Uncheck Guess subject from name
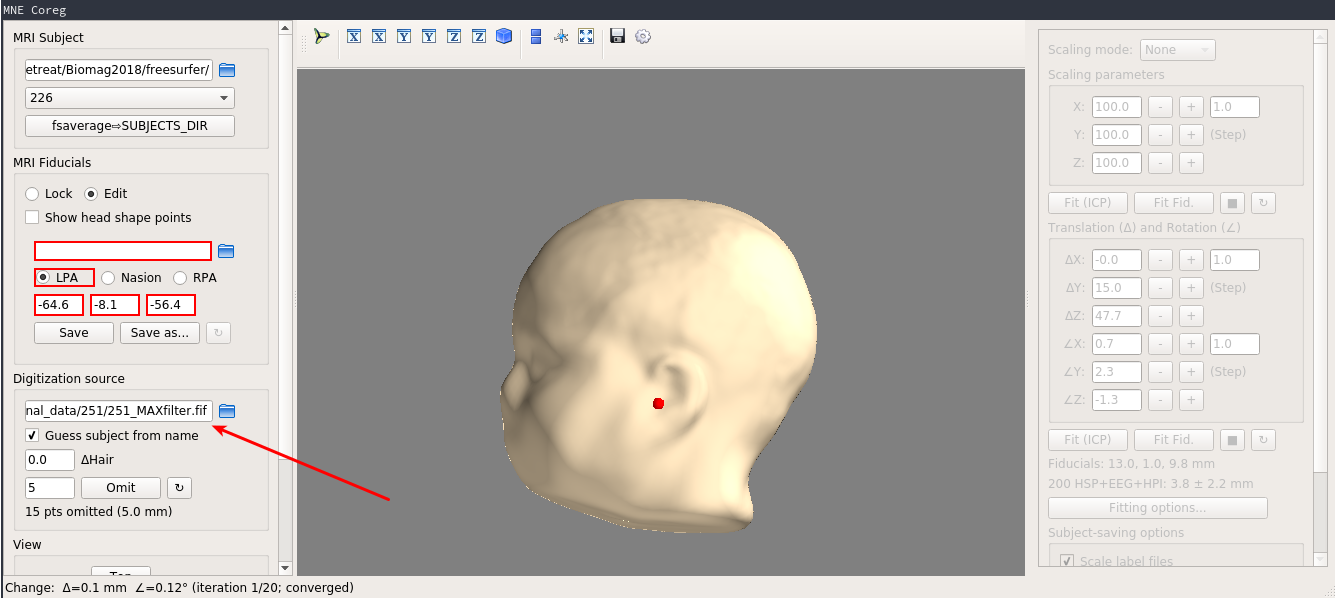This screenshot has width=1335, height=598. (x=32, y=436)
